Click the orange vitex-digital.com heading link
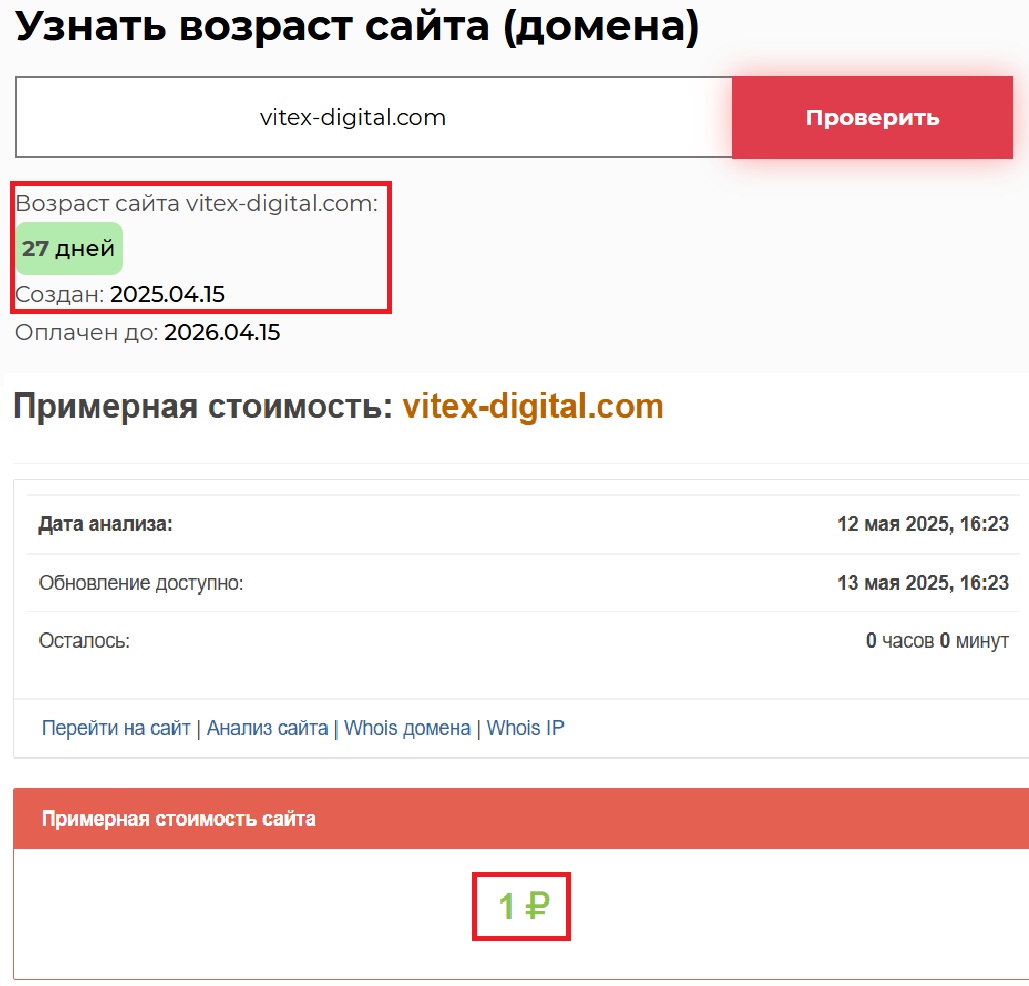This screenshot has width=1029, height=986. click(x=532, y=406)
